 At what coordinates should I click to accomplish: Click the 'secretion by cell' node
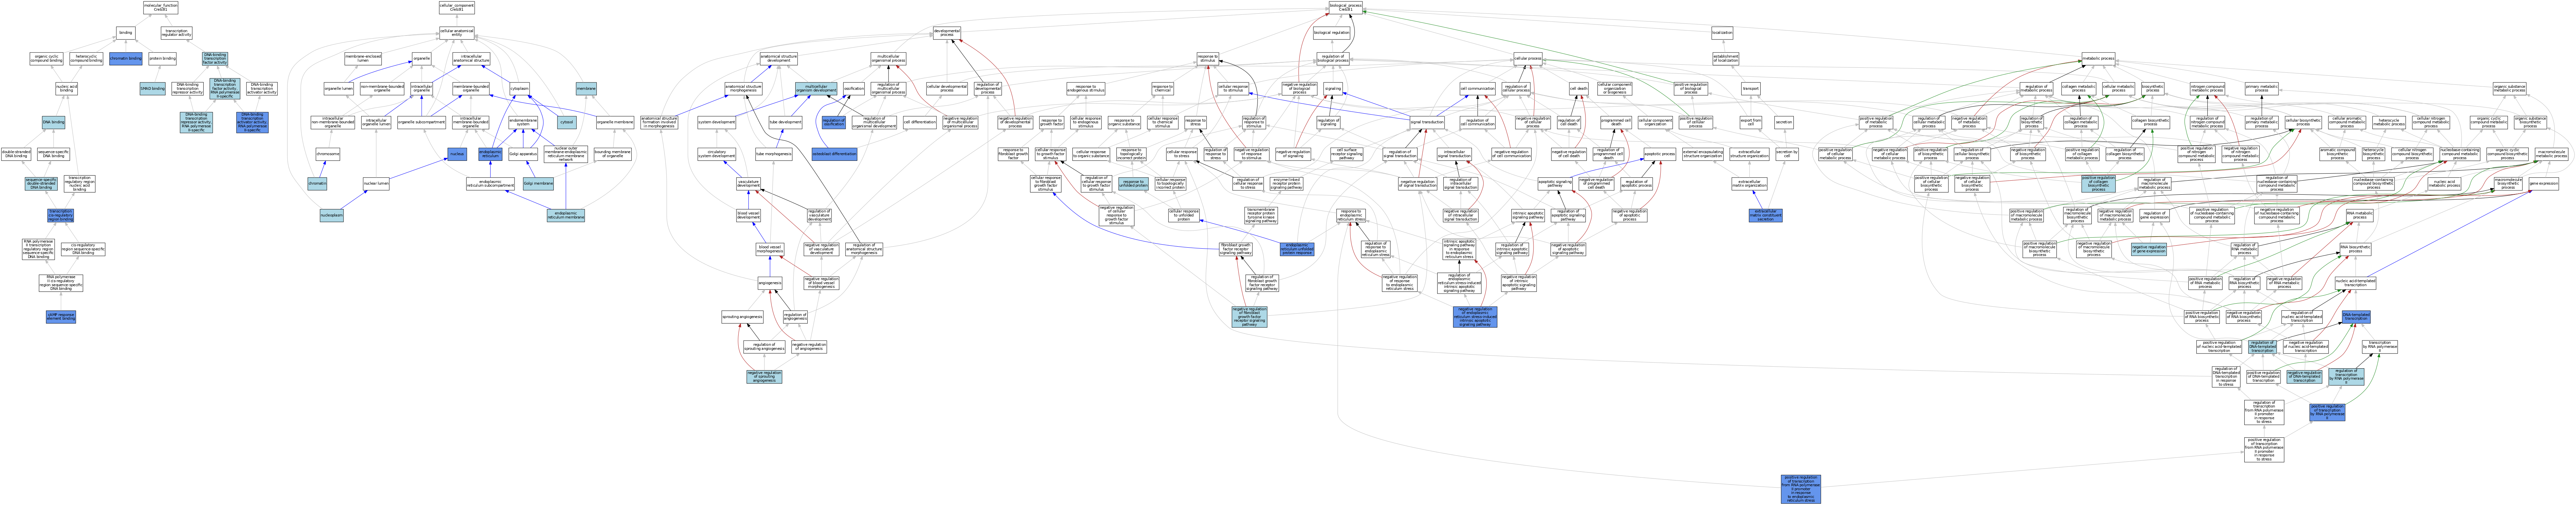click(x=1787, y=154)
